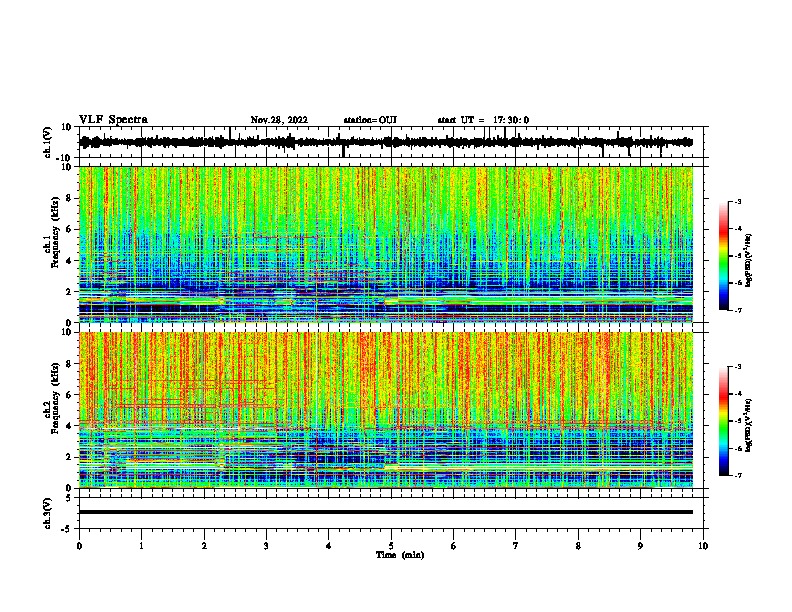Click the "start UT = 17:30:0" header text
The image size is (792, 612).
[x=483, y=120]
